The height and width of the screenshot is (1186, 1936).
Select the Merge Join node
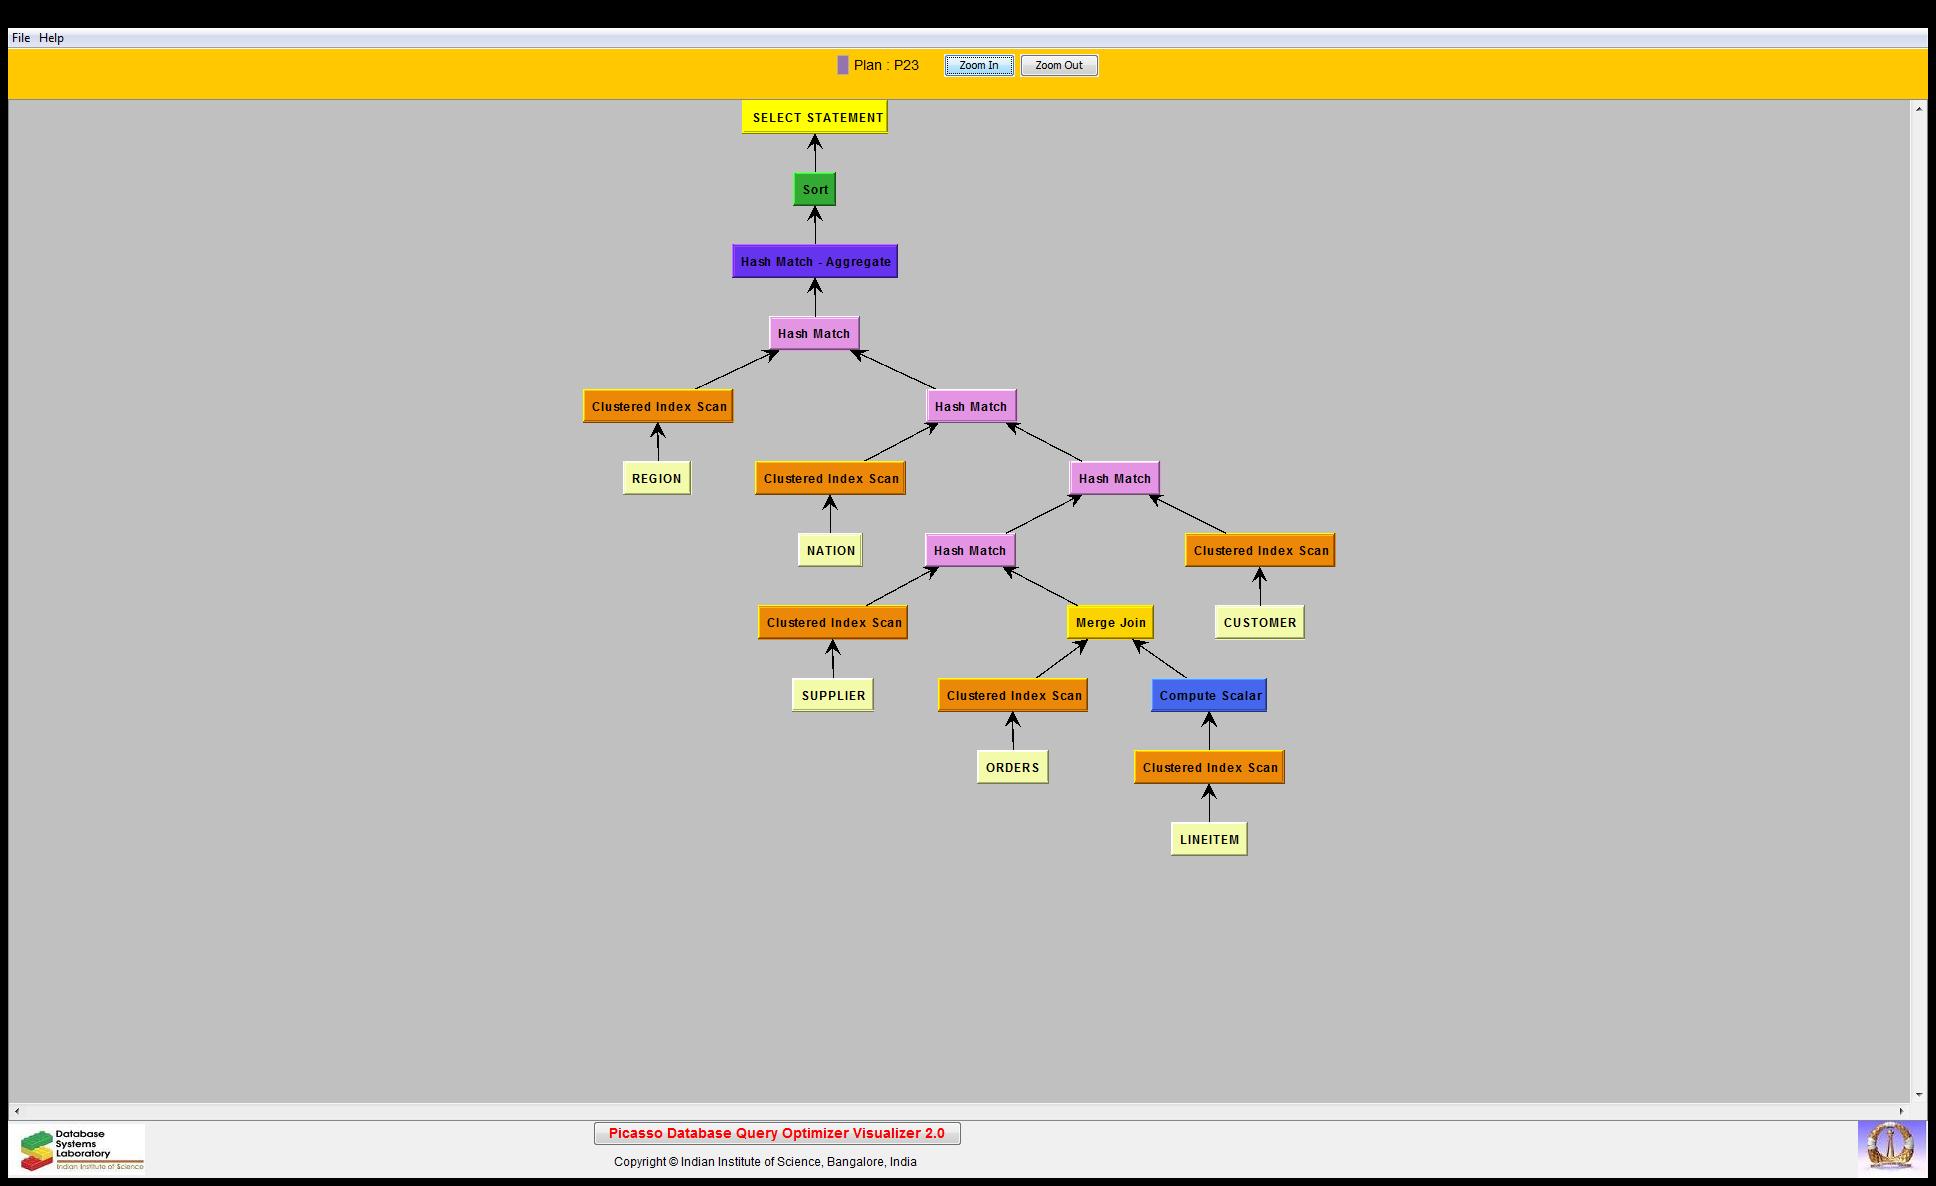[1110, 622]
